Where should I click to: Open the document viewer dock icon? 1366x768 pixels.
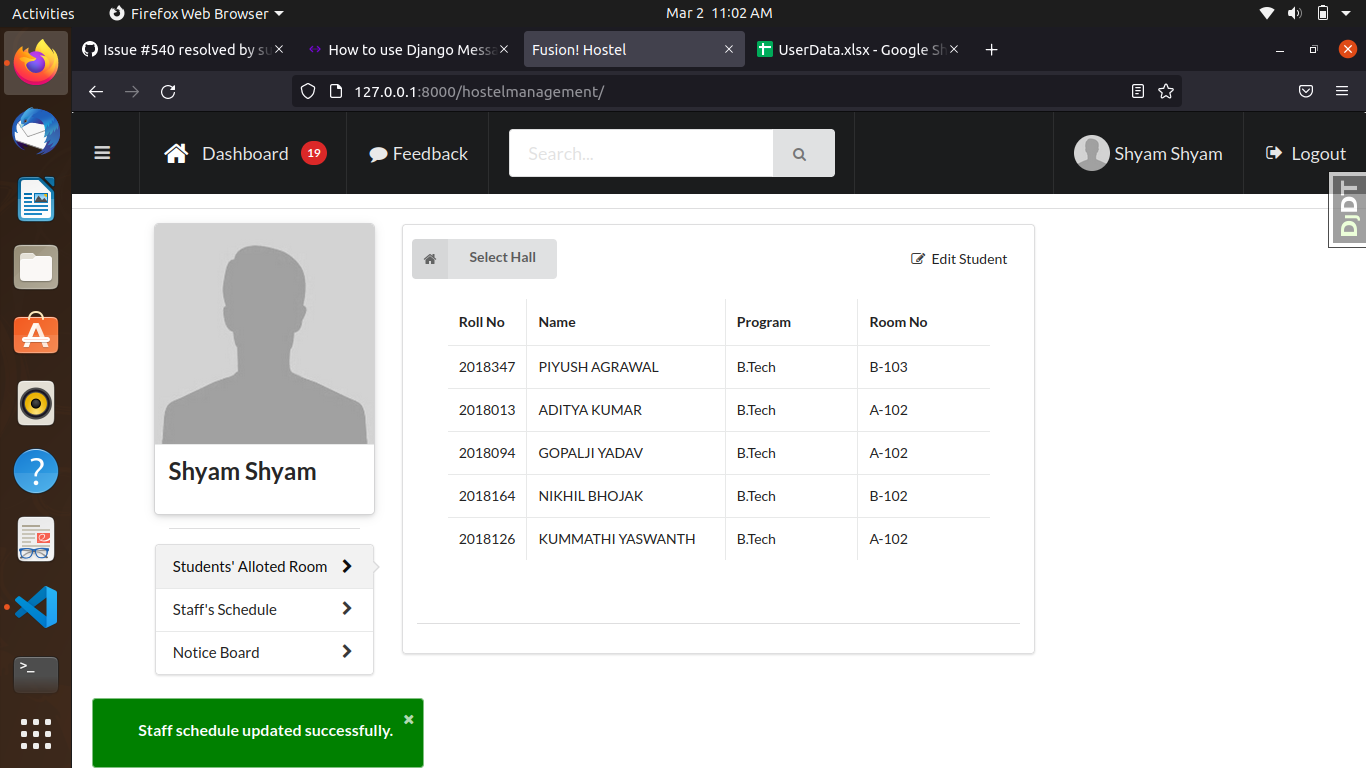36,539
